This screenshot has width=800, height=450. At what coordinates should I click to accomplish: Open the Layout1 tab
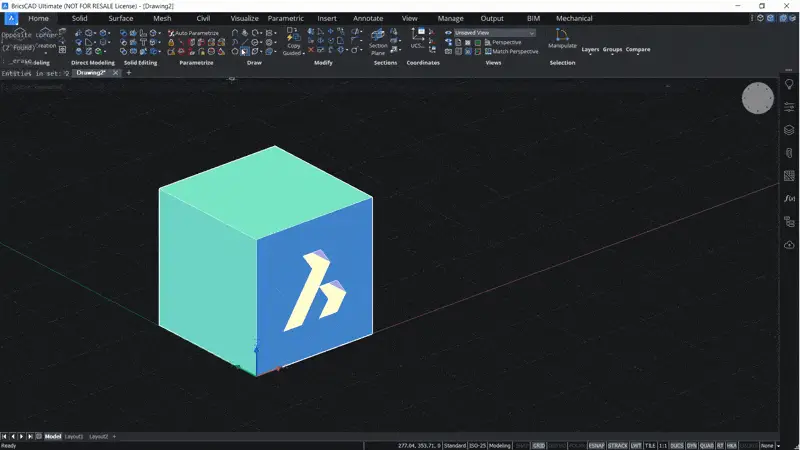point(75,437)
